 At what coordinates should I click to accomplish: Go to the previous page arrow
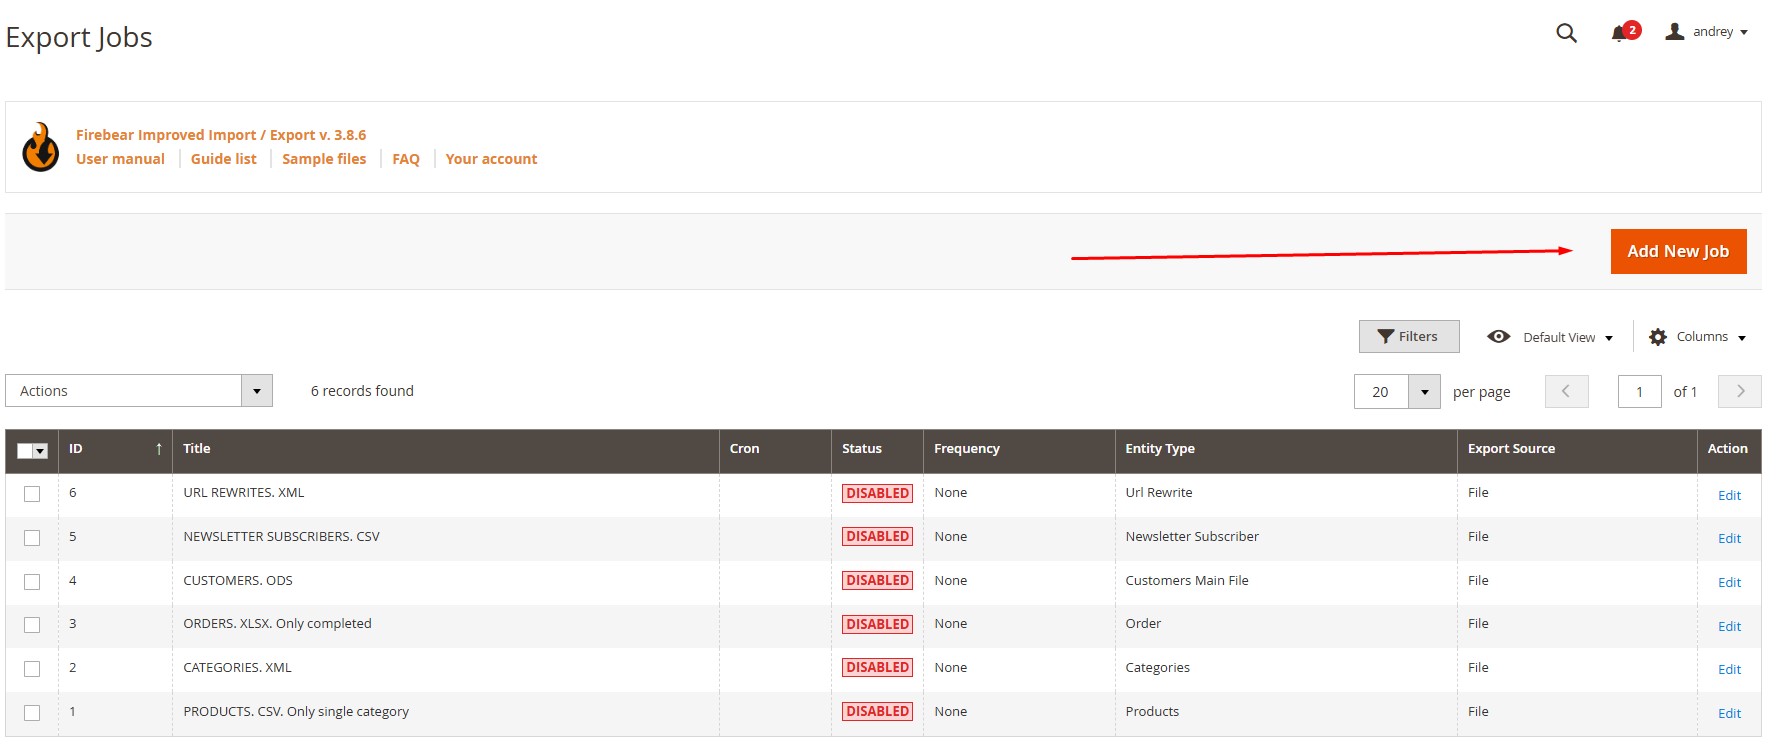coord(1566,392)
